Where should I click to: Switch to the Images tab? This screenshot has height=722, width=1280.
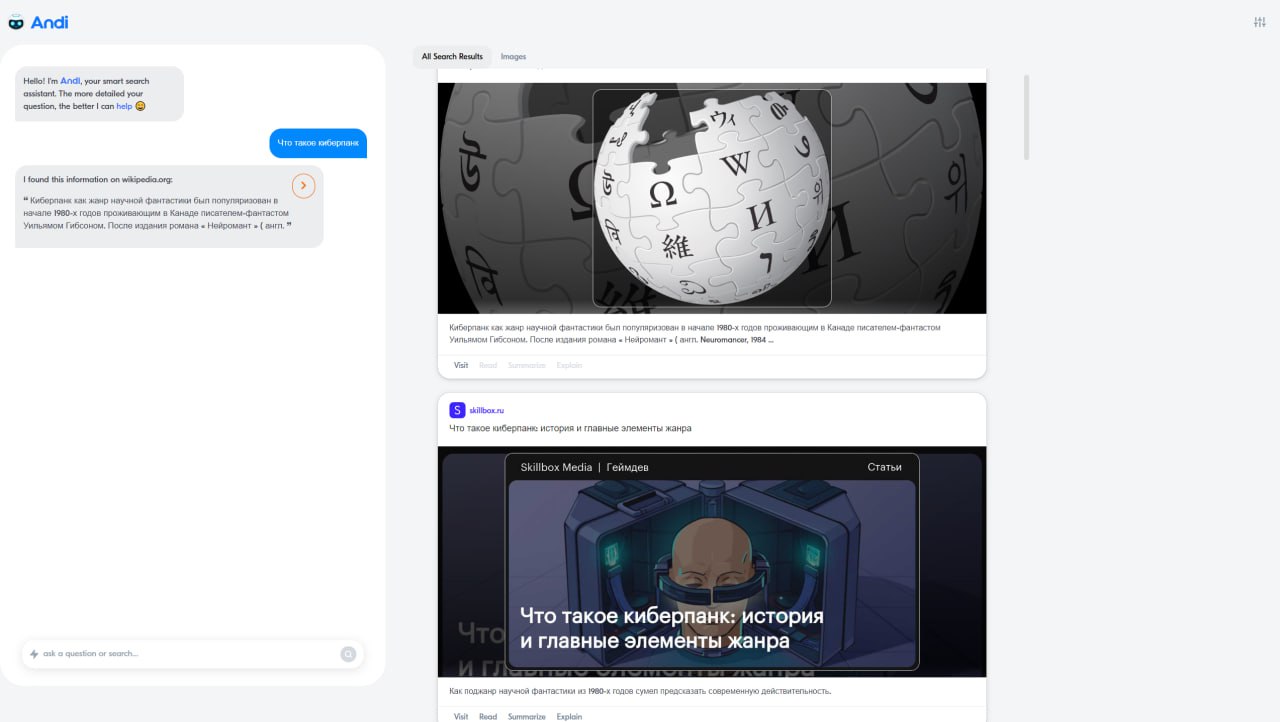513,57
